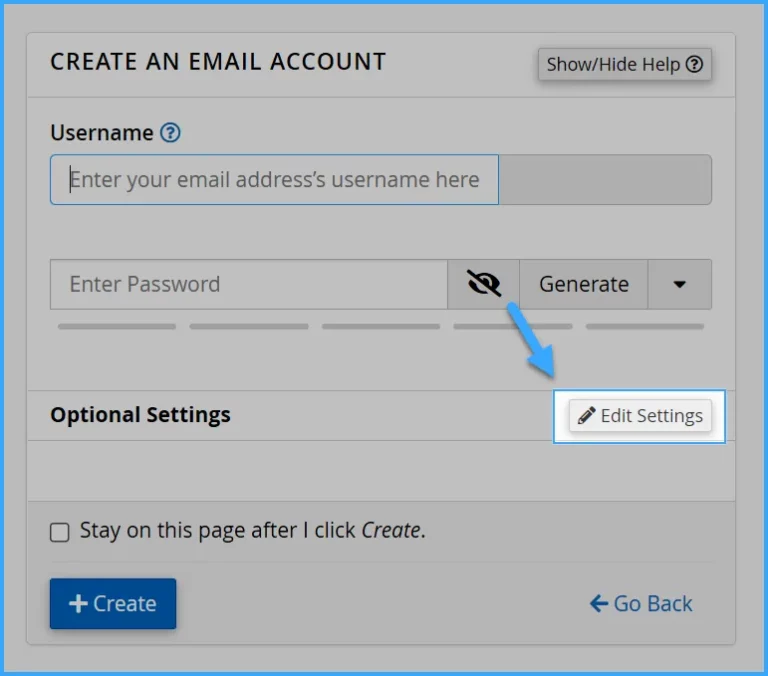Click the help icon beside Username label

[171, 133]
